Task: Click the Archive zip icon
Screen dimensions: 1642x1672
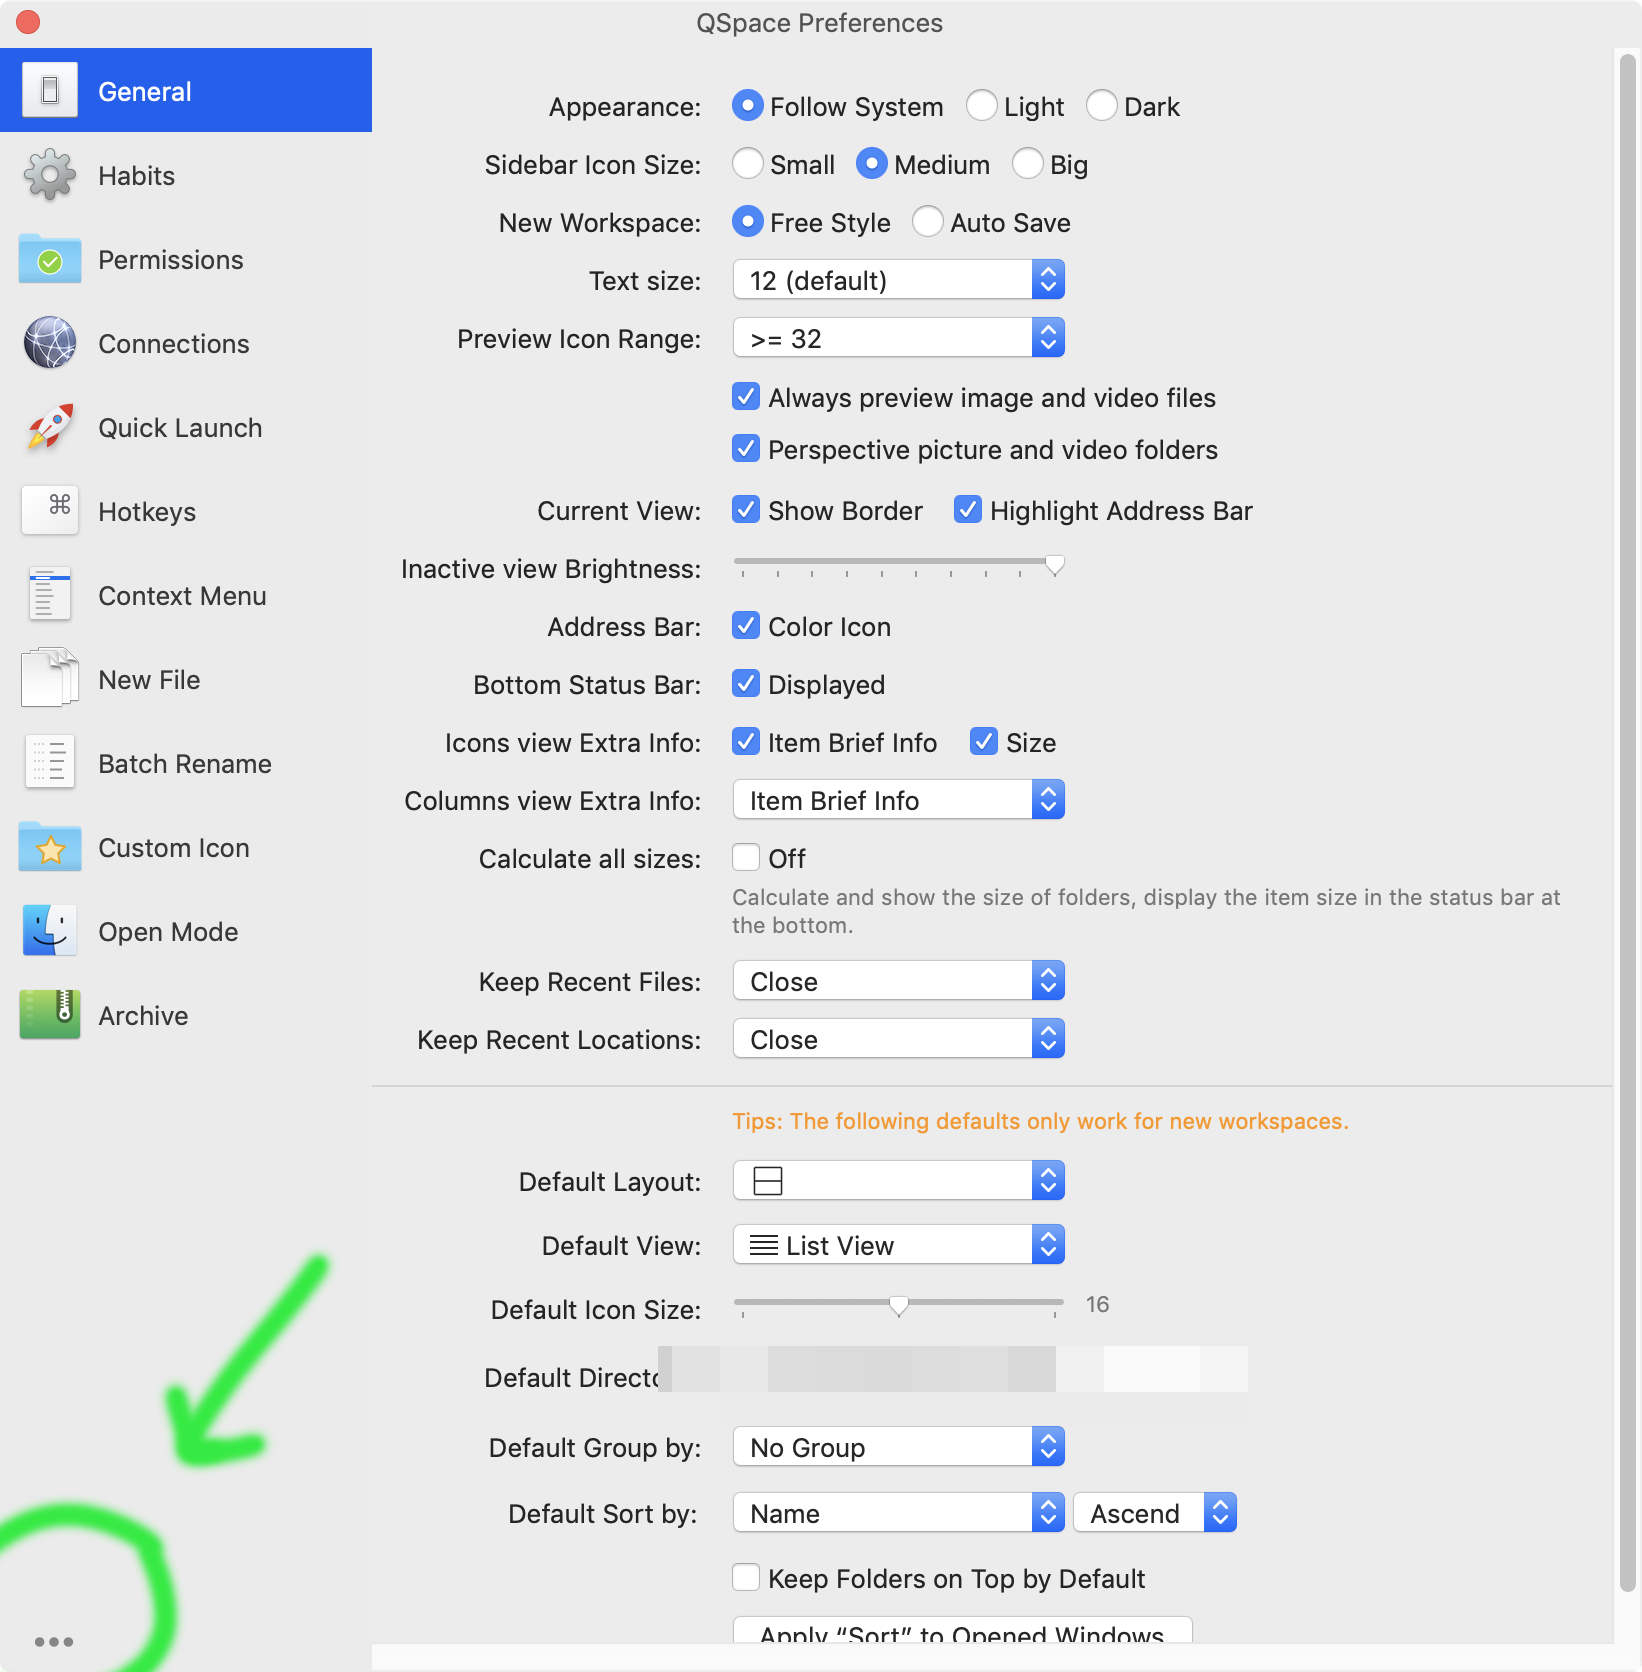Action: [x=50, y=1015]
